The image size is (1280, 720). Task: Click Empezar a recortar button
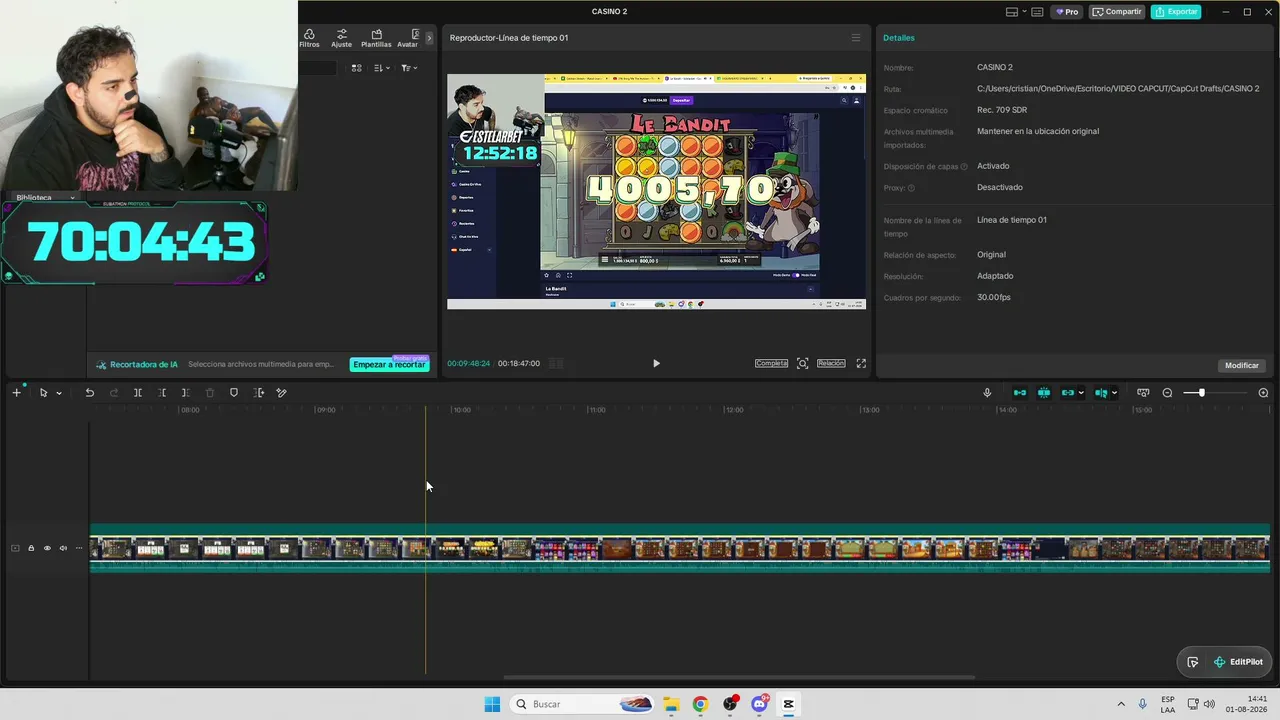pyautogui.click(x=389, y=365)
